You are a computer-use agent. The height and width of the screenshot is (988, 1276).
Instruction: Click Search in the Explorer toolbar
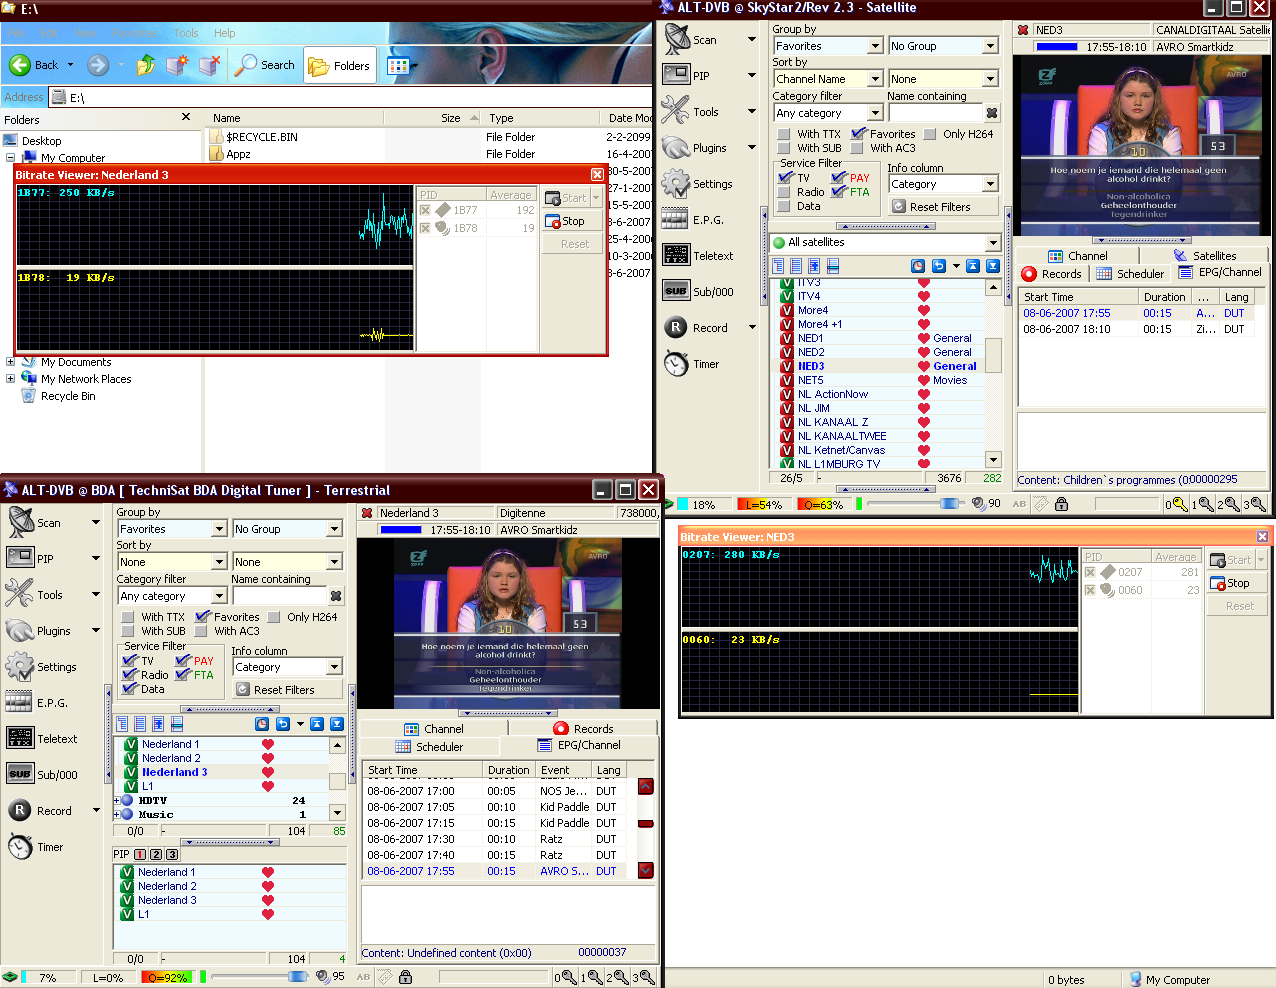(266, 65)
